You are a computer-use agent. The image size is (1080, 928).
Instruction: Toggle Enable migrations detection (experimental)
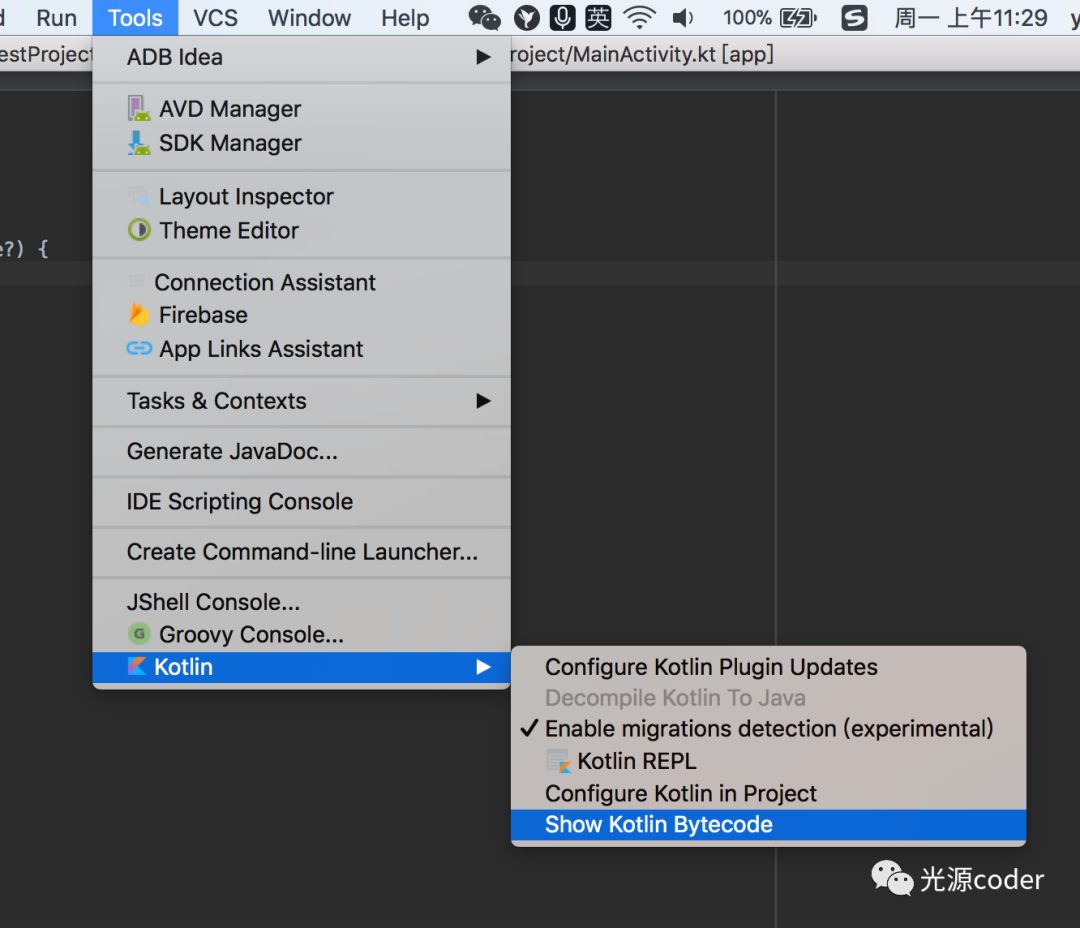point(769,728)
